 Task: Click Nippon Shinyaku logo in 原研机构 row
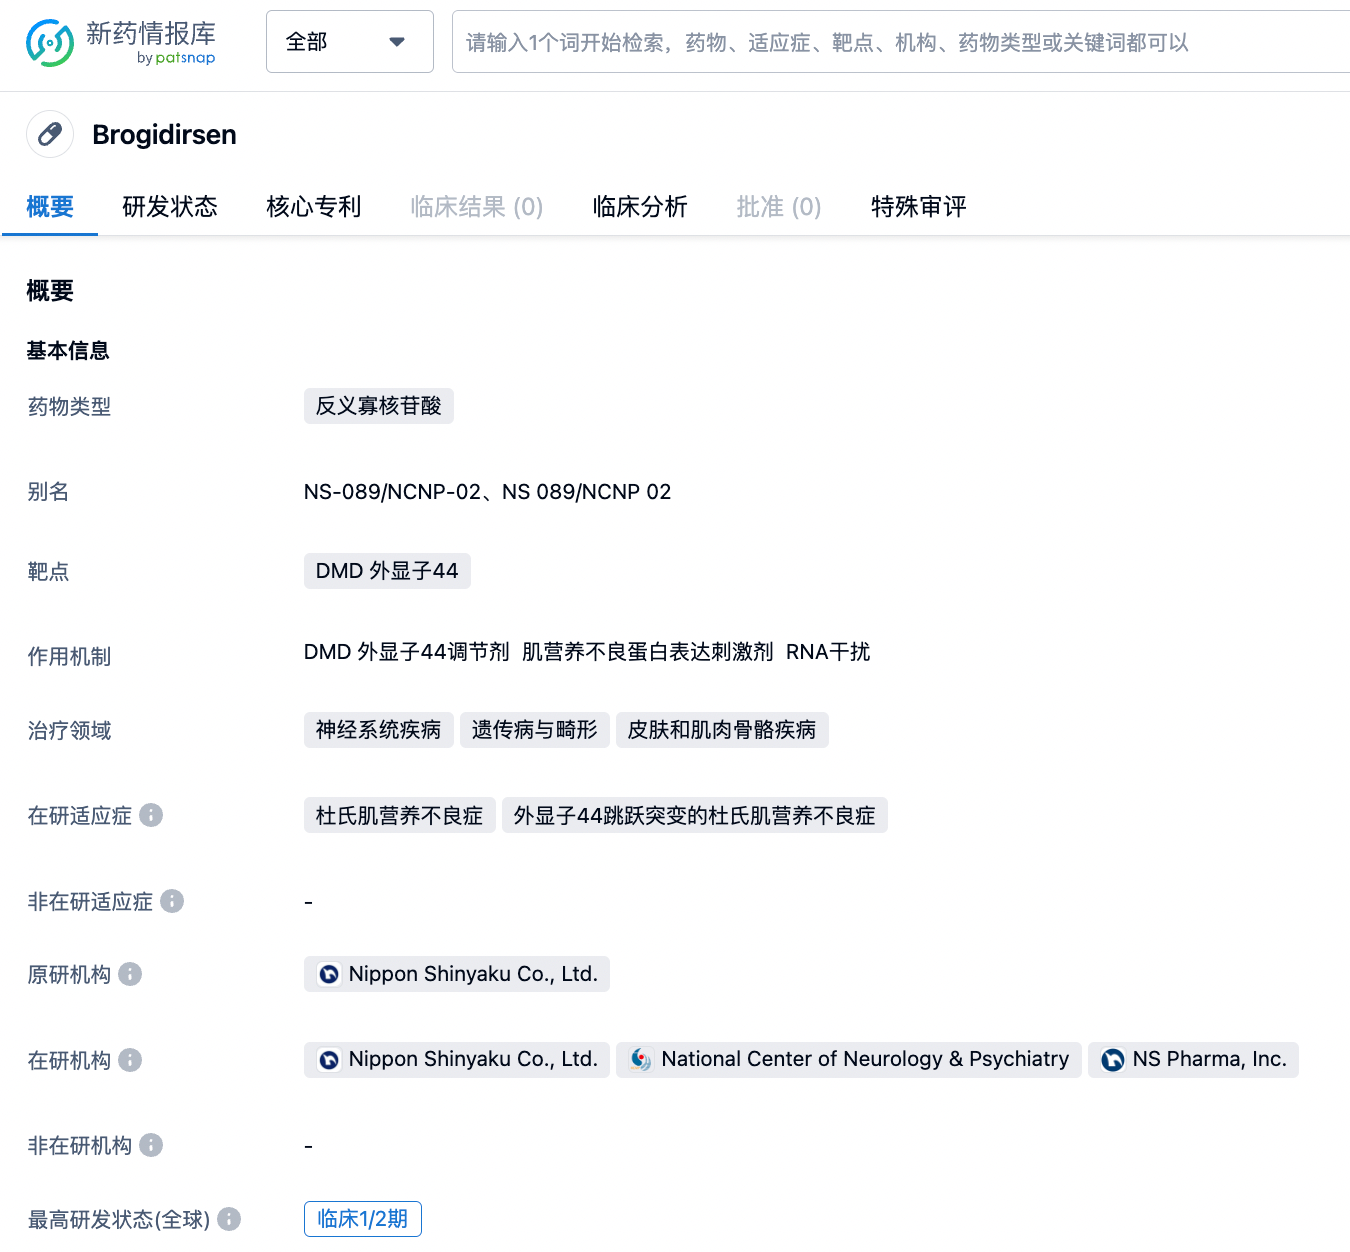[x=329, y=974]
